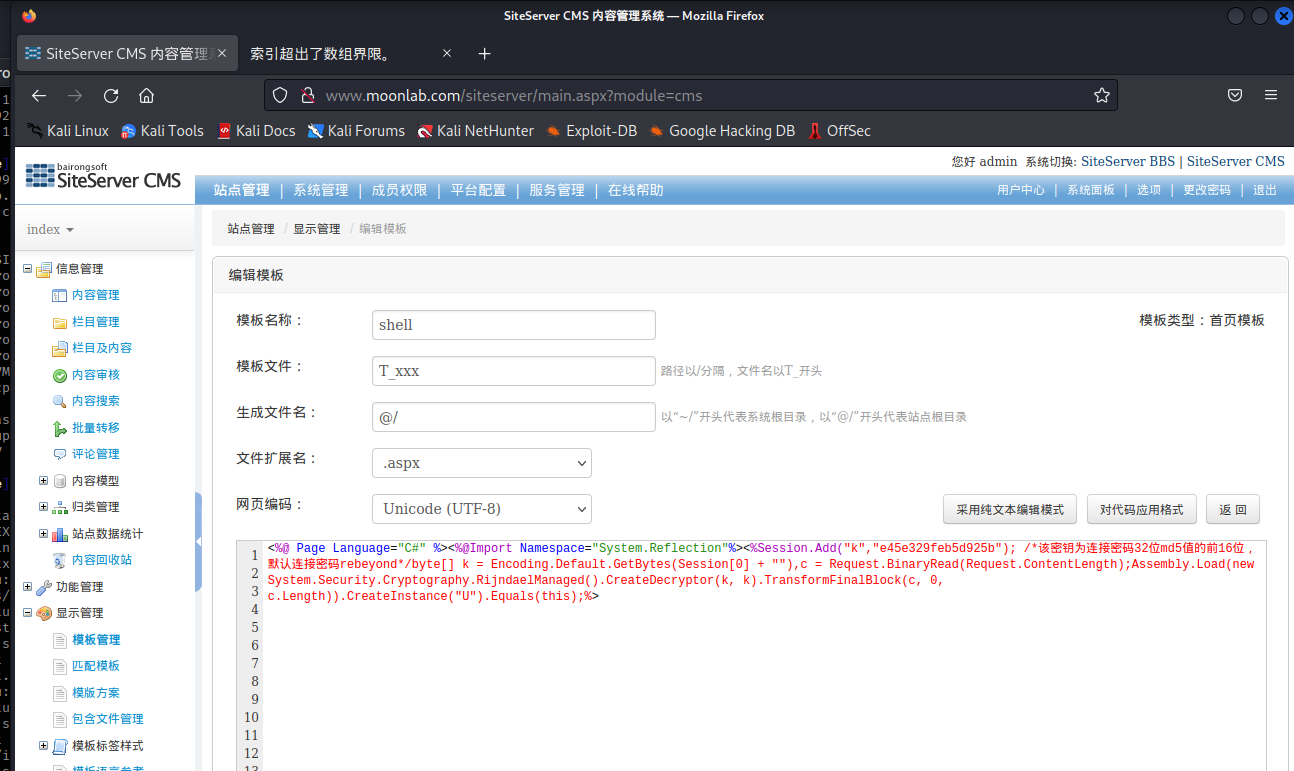The image size is (1294, 771).
Task: Open the 服务管理 top menu
Action: [x=557, y=190]
